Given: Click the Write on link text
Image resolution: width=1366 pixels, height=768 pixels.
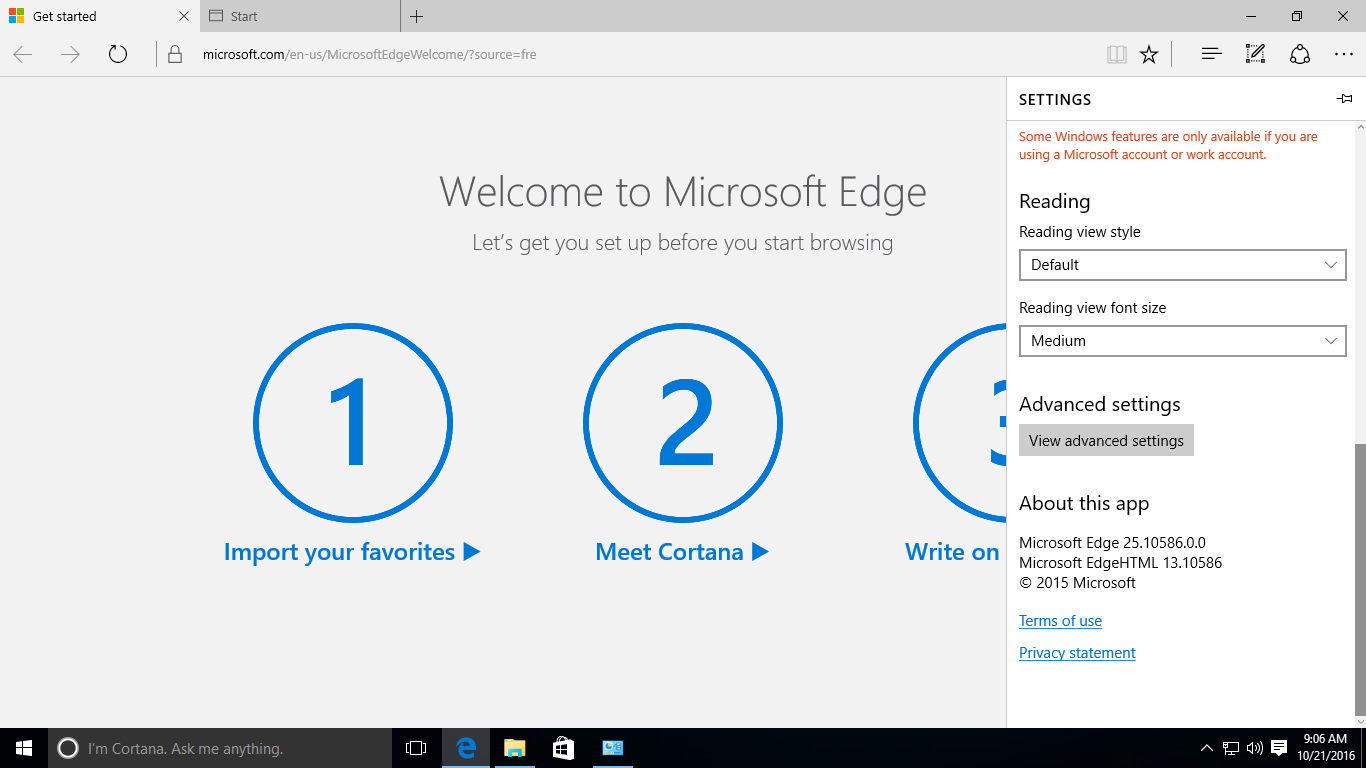Looking at the screenshot, I should [x=952, y=552].
